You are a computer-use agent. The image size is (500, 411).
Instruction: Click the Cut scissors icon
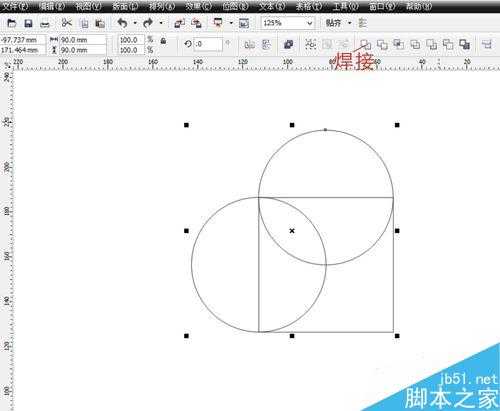click(67, 23)
